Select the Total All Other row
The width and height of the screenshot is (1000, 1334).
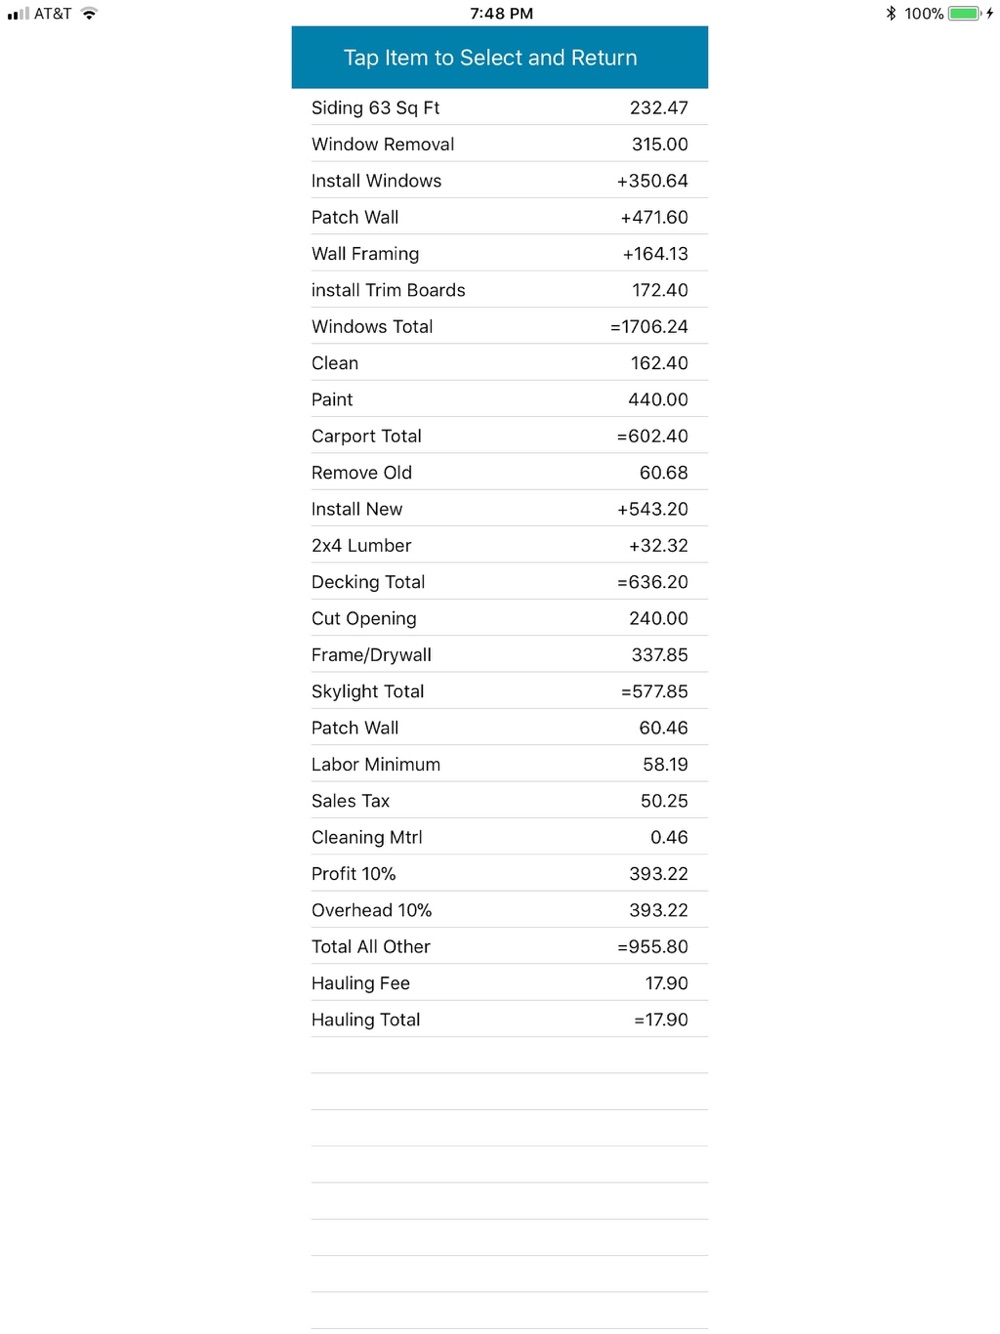click(500, 947)
